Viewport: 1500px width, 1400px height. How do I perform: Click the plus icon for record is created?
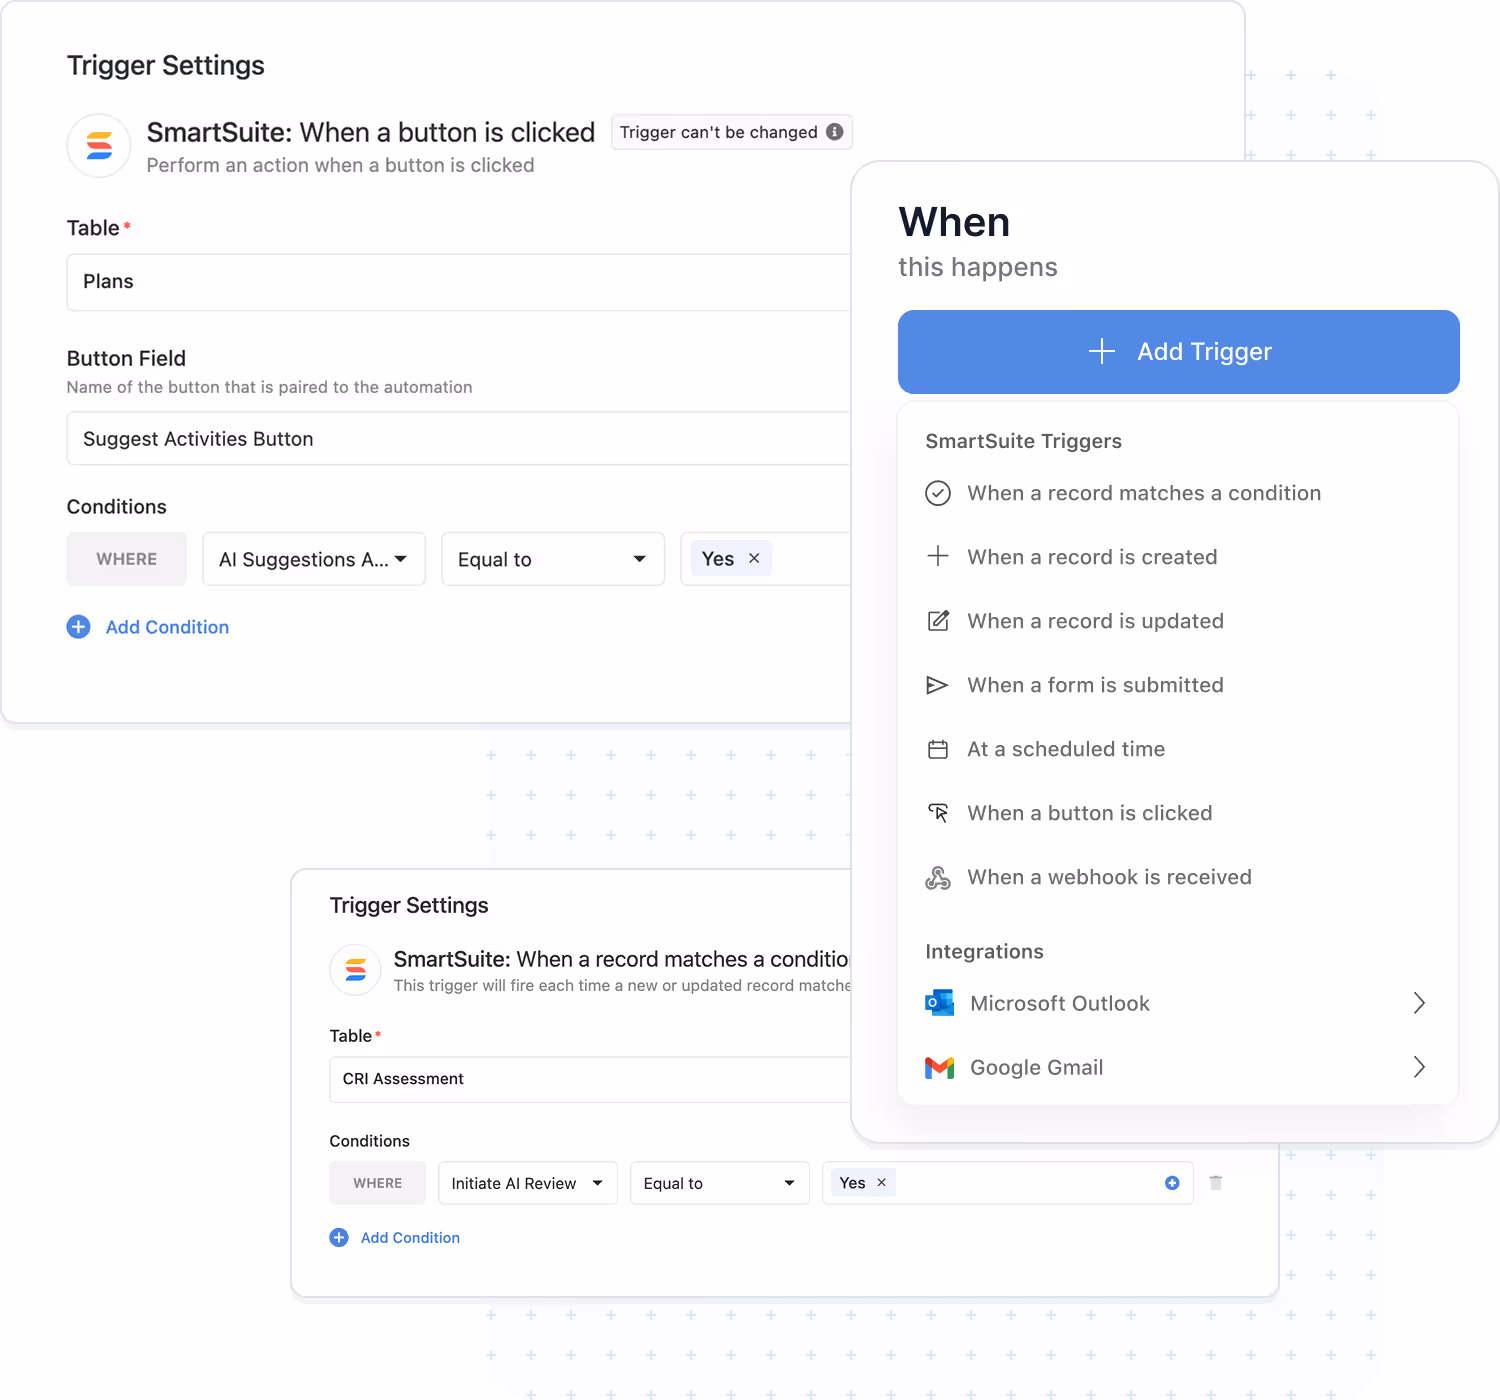click(x=938, y=557)
